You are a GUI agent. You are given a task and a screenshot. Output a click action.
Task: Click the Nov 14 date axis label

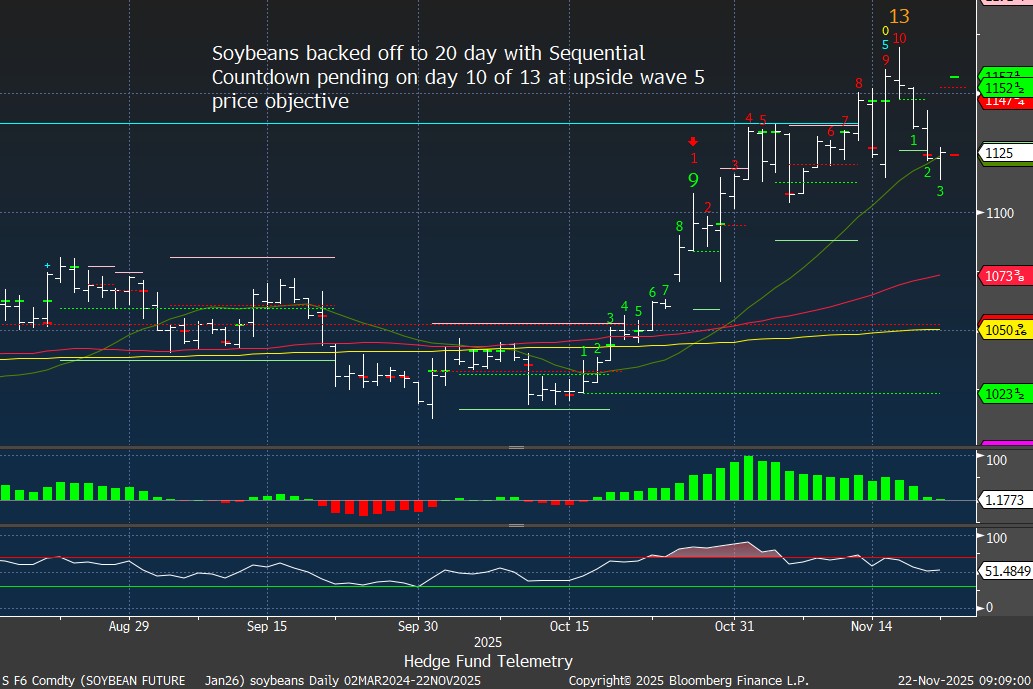click(871, 627)
